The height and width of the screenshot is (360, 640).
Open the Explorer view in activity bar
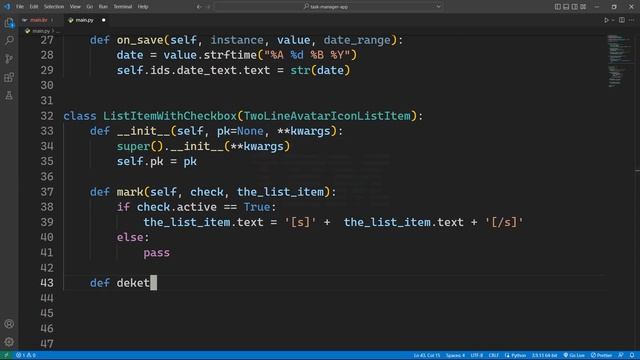[x=9, y=23]
